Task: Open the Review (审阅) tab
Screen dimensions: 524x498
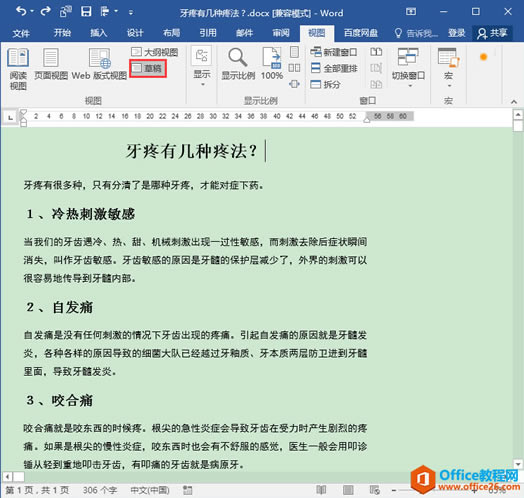Action: pos(281,33)
